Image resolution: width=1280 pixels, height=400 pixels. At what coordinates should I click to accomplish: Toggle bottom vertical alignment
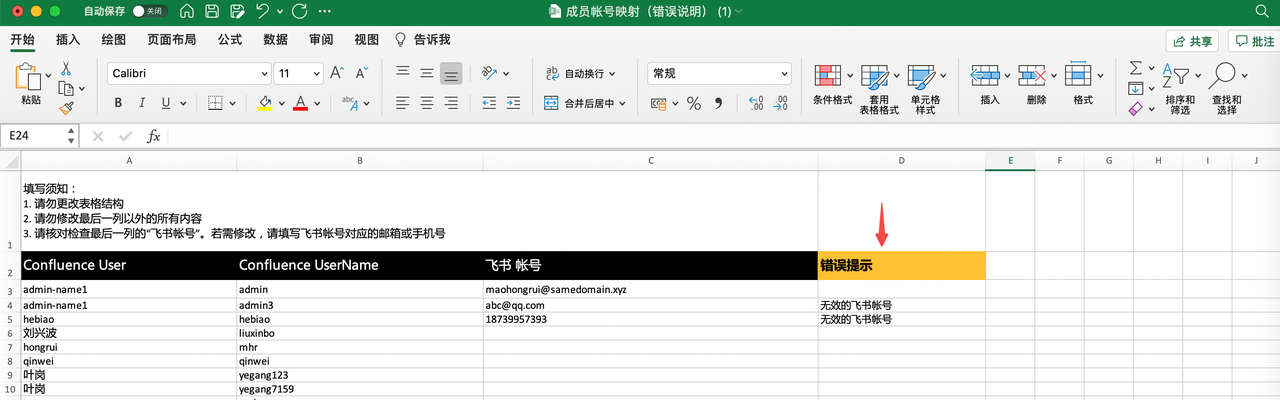pyautogui.click(x=451, y=73)
